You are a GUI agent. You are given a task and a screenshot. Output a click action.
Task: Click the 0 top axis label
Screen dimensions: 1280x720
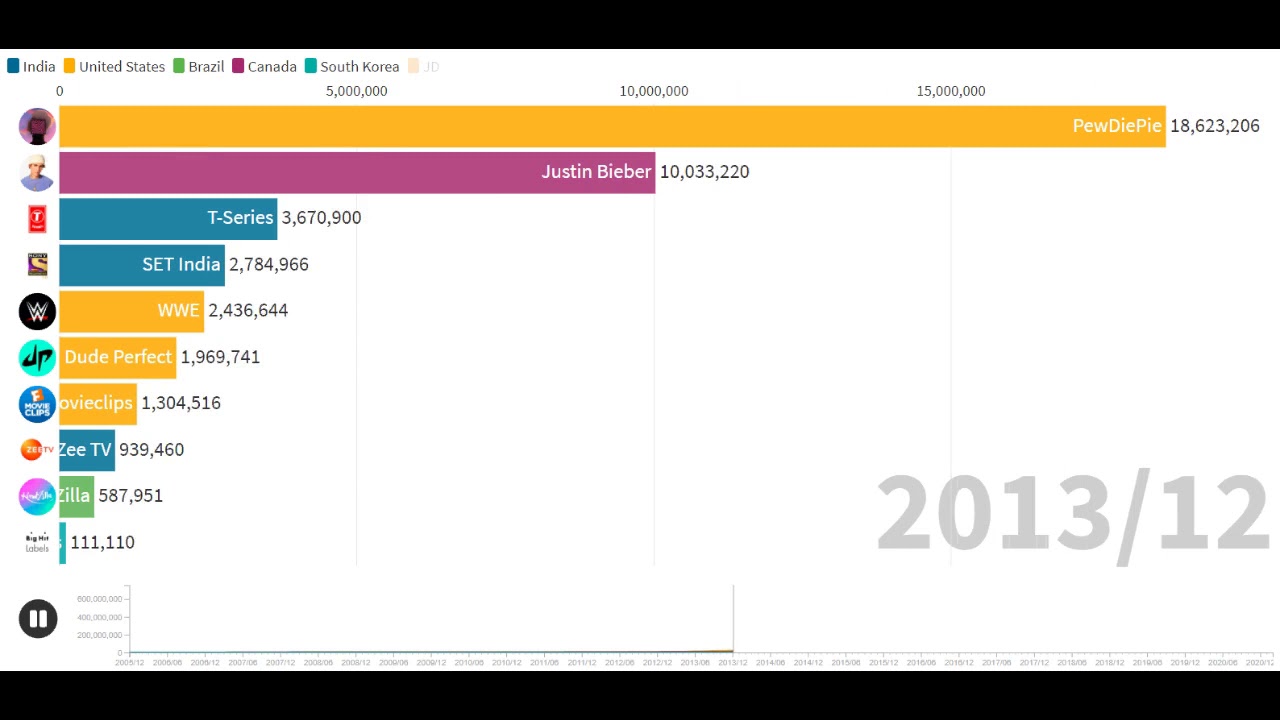tap(60, 91)
